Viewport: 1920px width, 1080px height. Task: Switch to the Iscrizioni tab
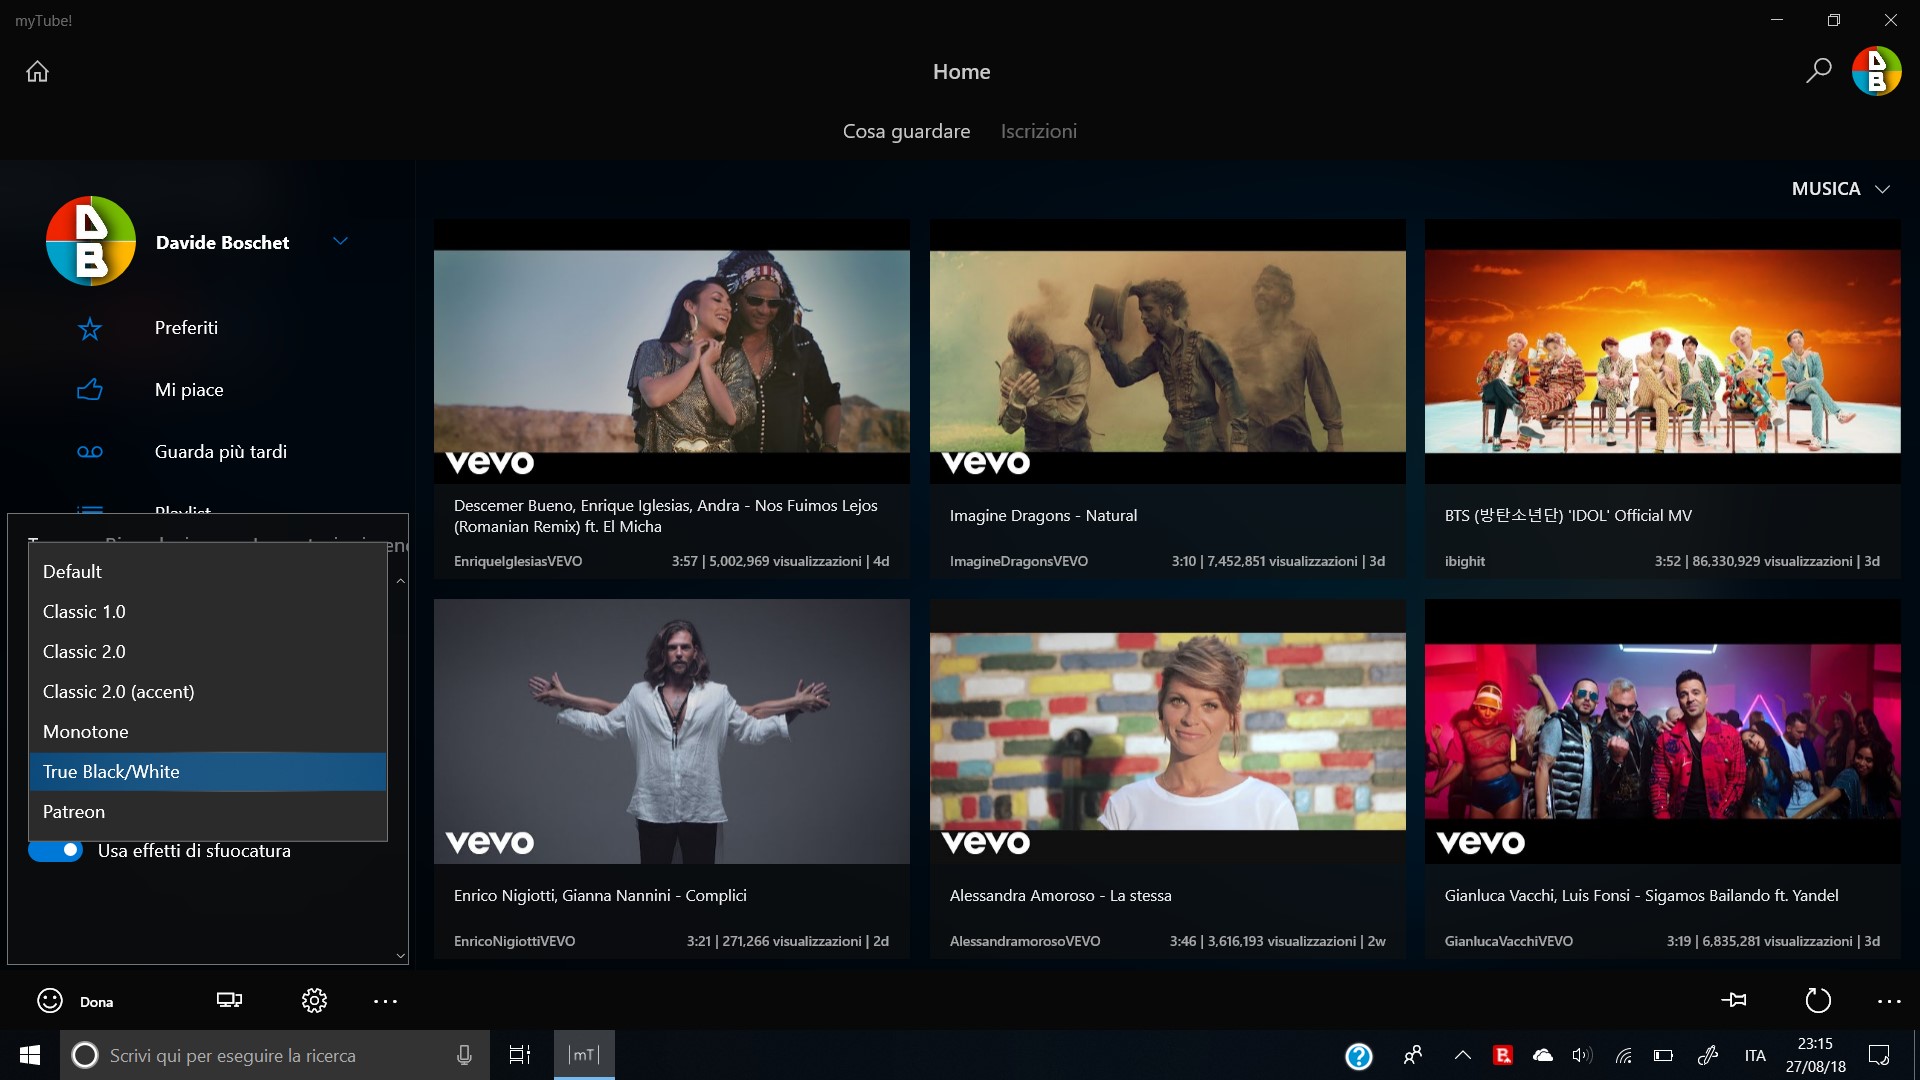click(x=1038, y=131)
